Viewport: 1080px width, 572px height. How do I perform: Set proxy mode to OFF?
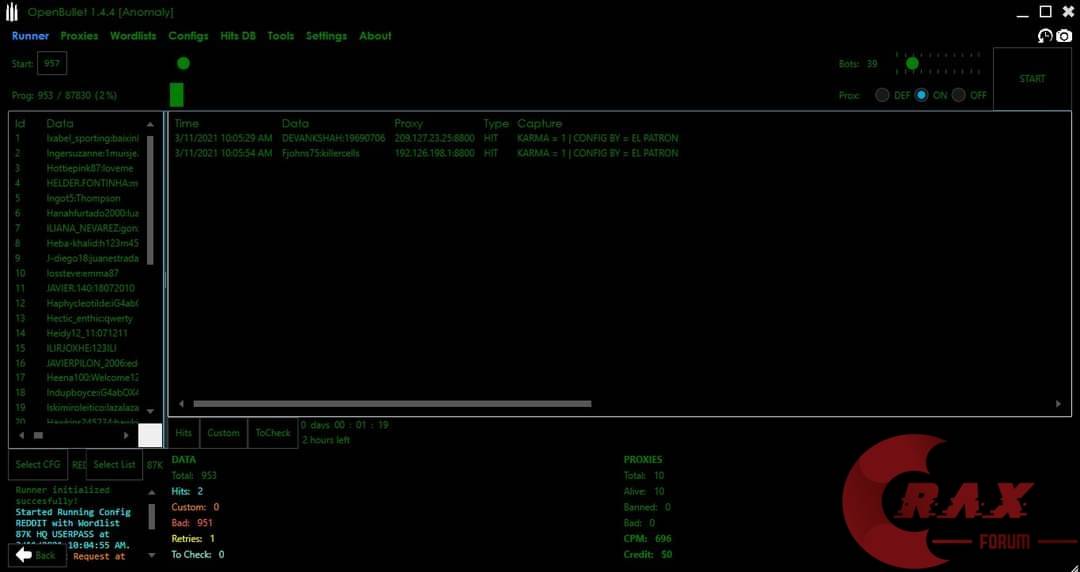(959, 95)
